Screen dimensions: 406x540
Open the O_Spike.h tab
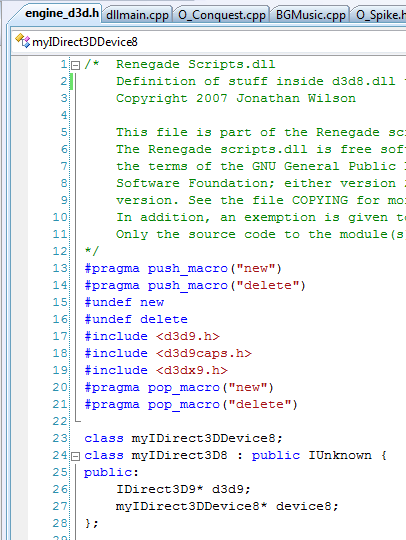(379, 15)
